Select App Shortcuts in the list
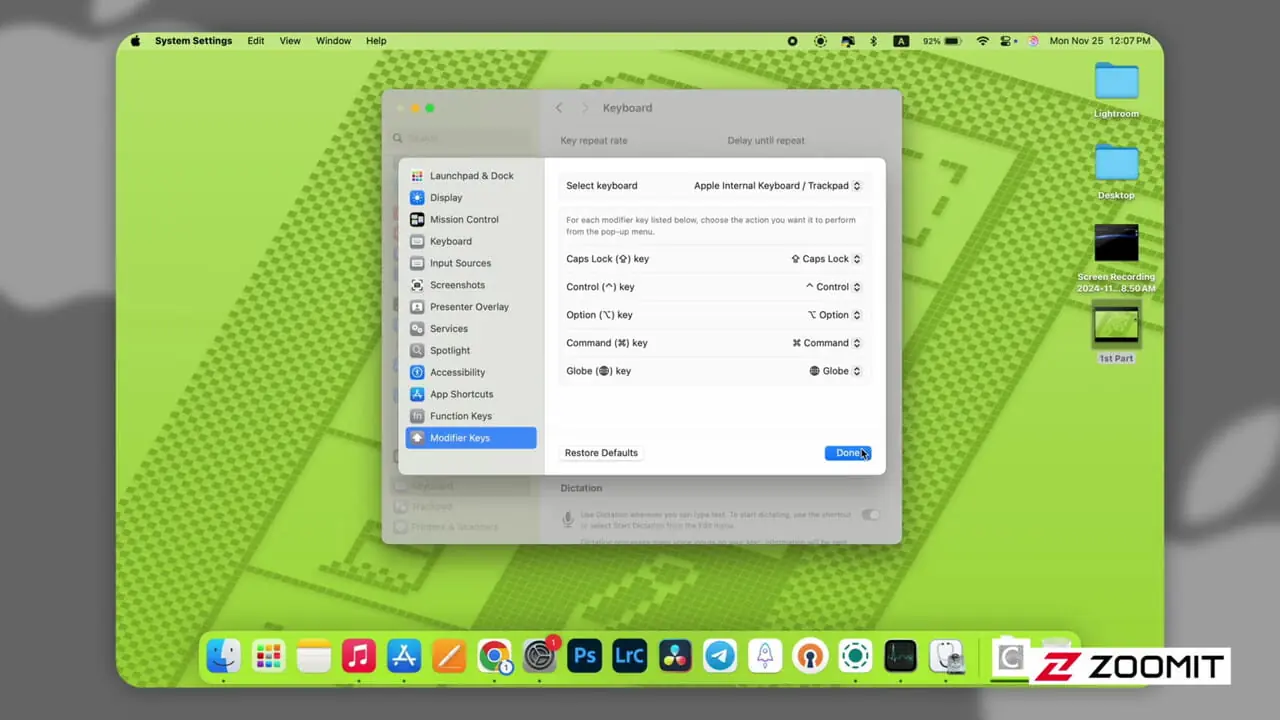Screen dimensions: 1280x720 (x=471, y=394)
